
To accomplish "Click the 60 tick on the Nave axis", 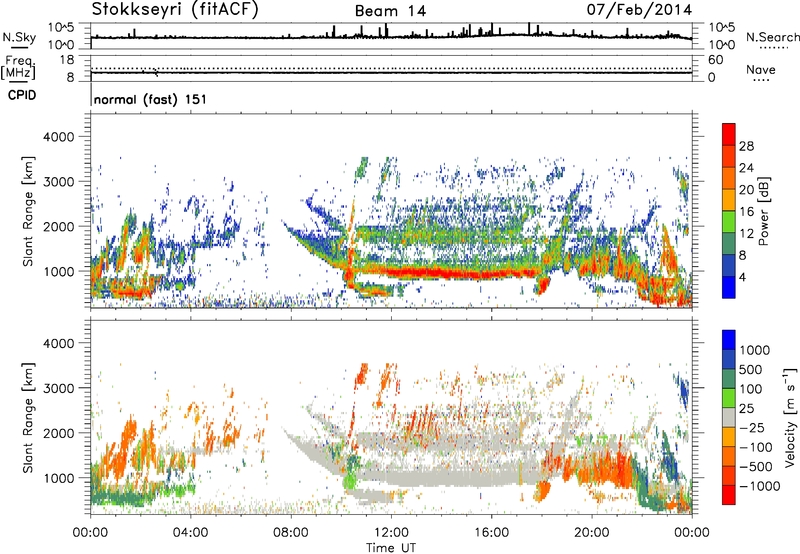I will coord(715,60).
